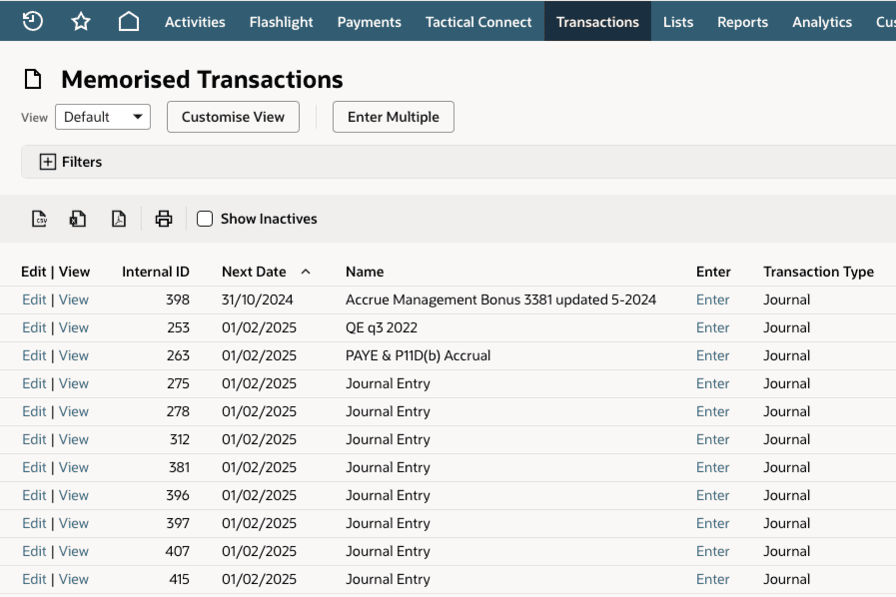Open the Tactical Connect menu
Screen dimensions: 896x597
click(x=478, y=22)
